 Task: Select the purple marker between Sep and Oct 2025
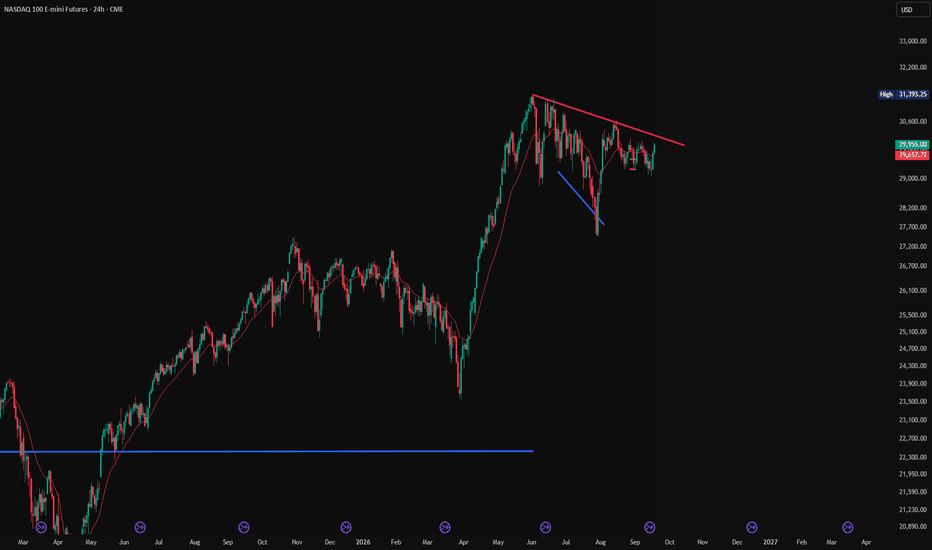244,527
